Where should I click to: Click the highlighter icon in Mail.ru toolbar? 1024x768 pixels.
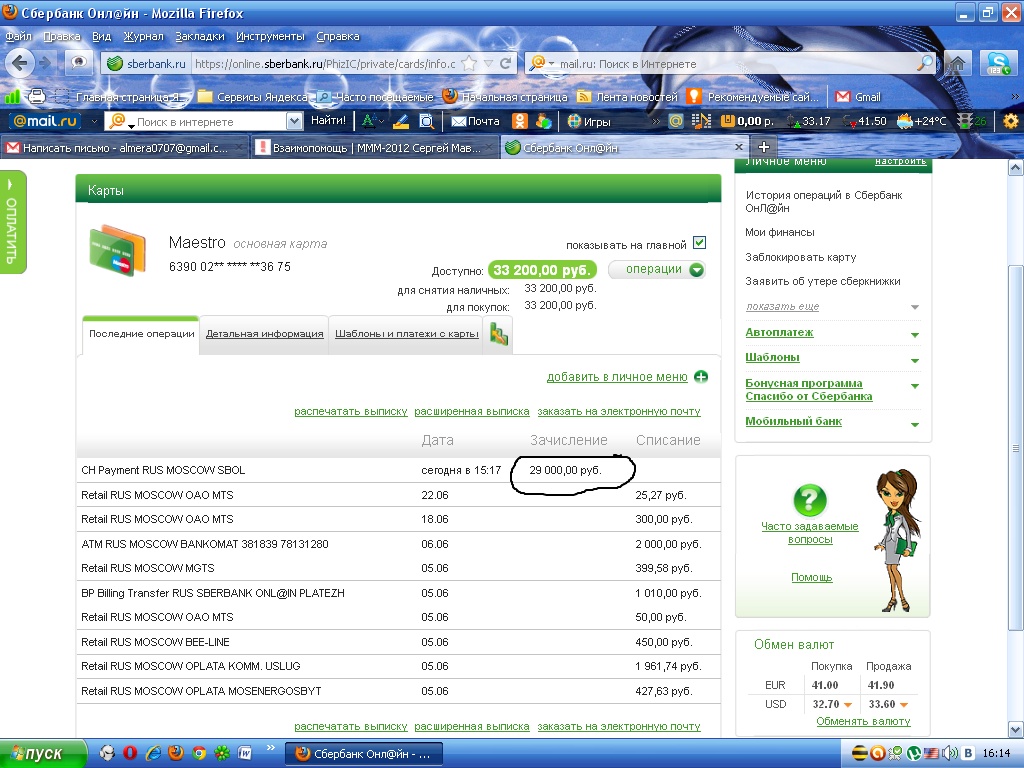click(401, 121)
